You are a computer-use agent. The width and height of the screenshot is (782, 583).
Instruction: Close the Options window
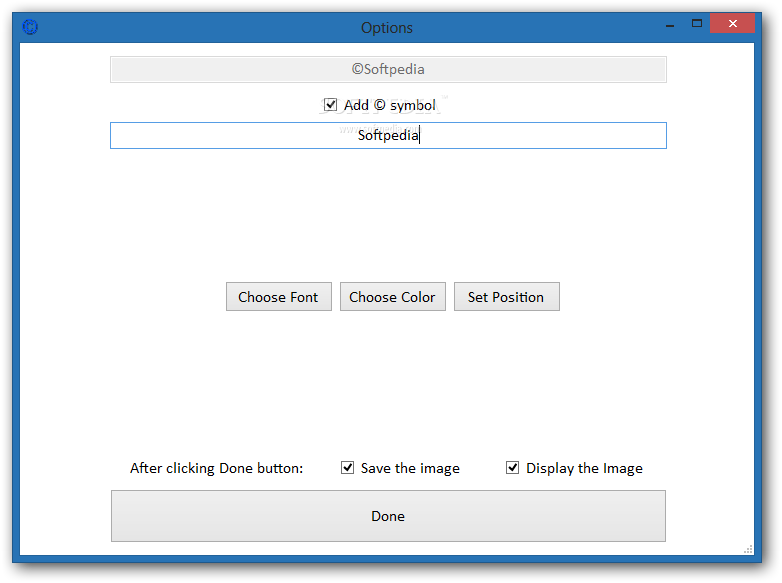point(732,23)
